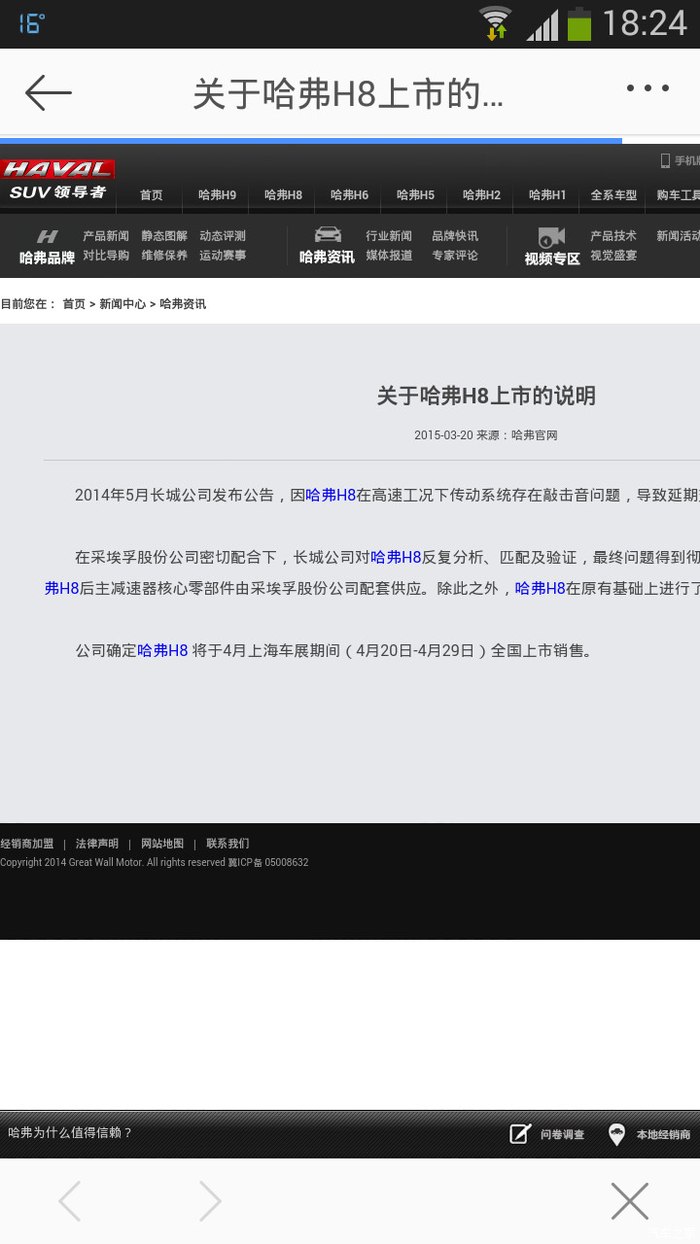Open 网站地图 footer link
Viewport: 700px width, 1244px height.
pyautogui.click(x=162, y=844)
